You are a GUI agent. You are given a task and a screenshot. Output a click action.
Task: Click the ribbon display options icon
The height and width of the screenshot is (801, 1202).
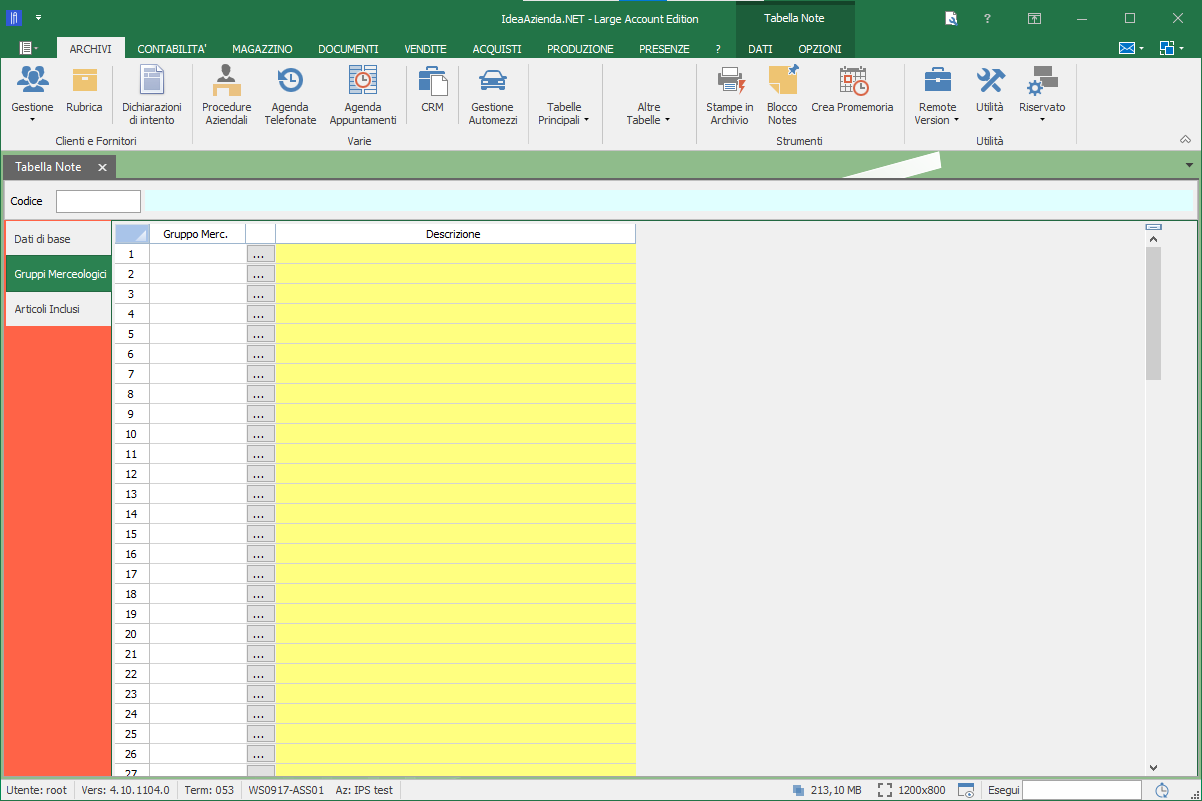1034,18
